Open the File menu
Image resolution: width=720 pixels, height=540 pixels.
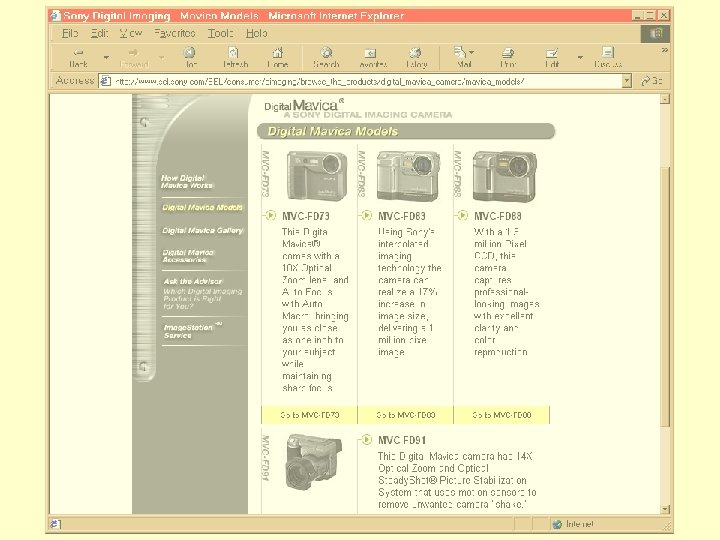[70, 34]
